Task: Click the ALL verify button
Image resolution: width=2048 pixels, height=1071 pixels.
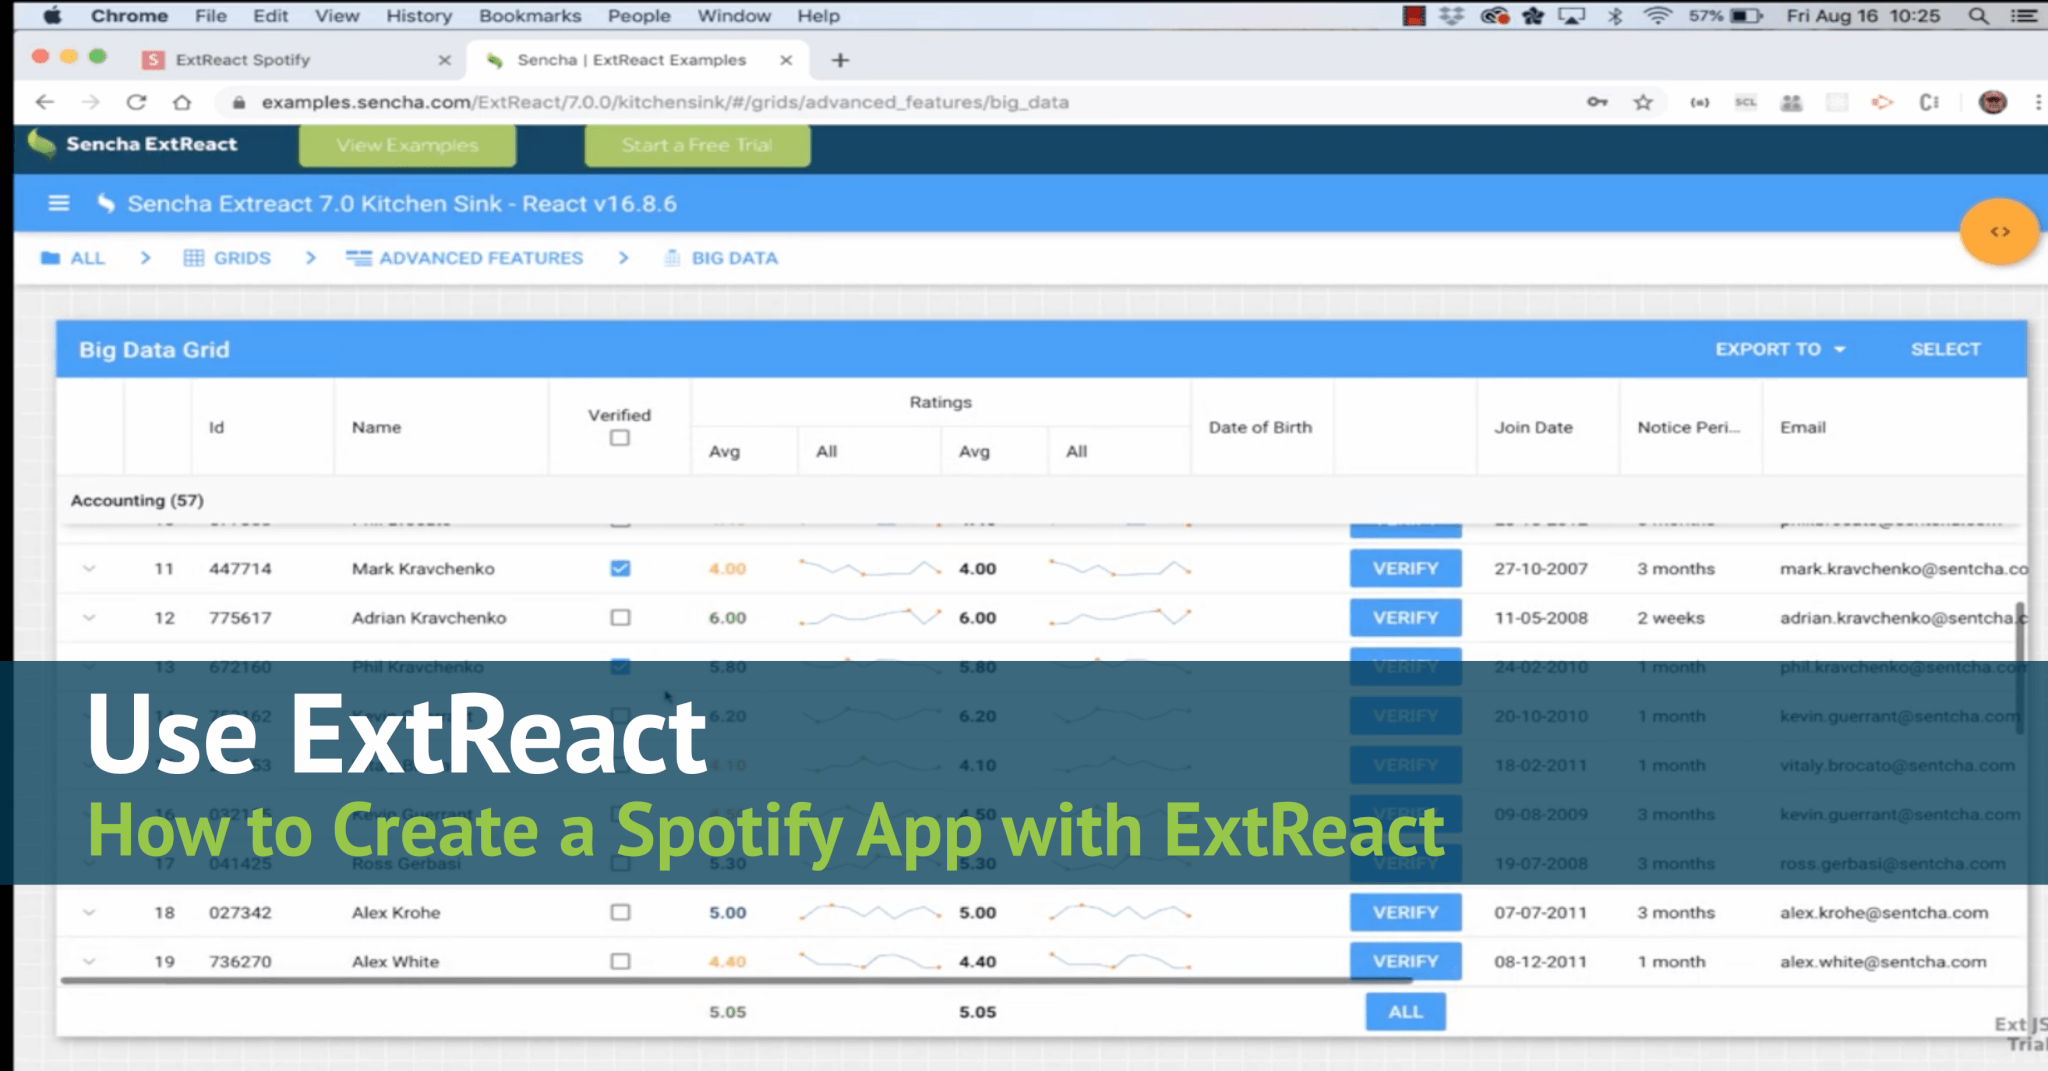Action: [x=1405, y=1012]
